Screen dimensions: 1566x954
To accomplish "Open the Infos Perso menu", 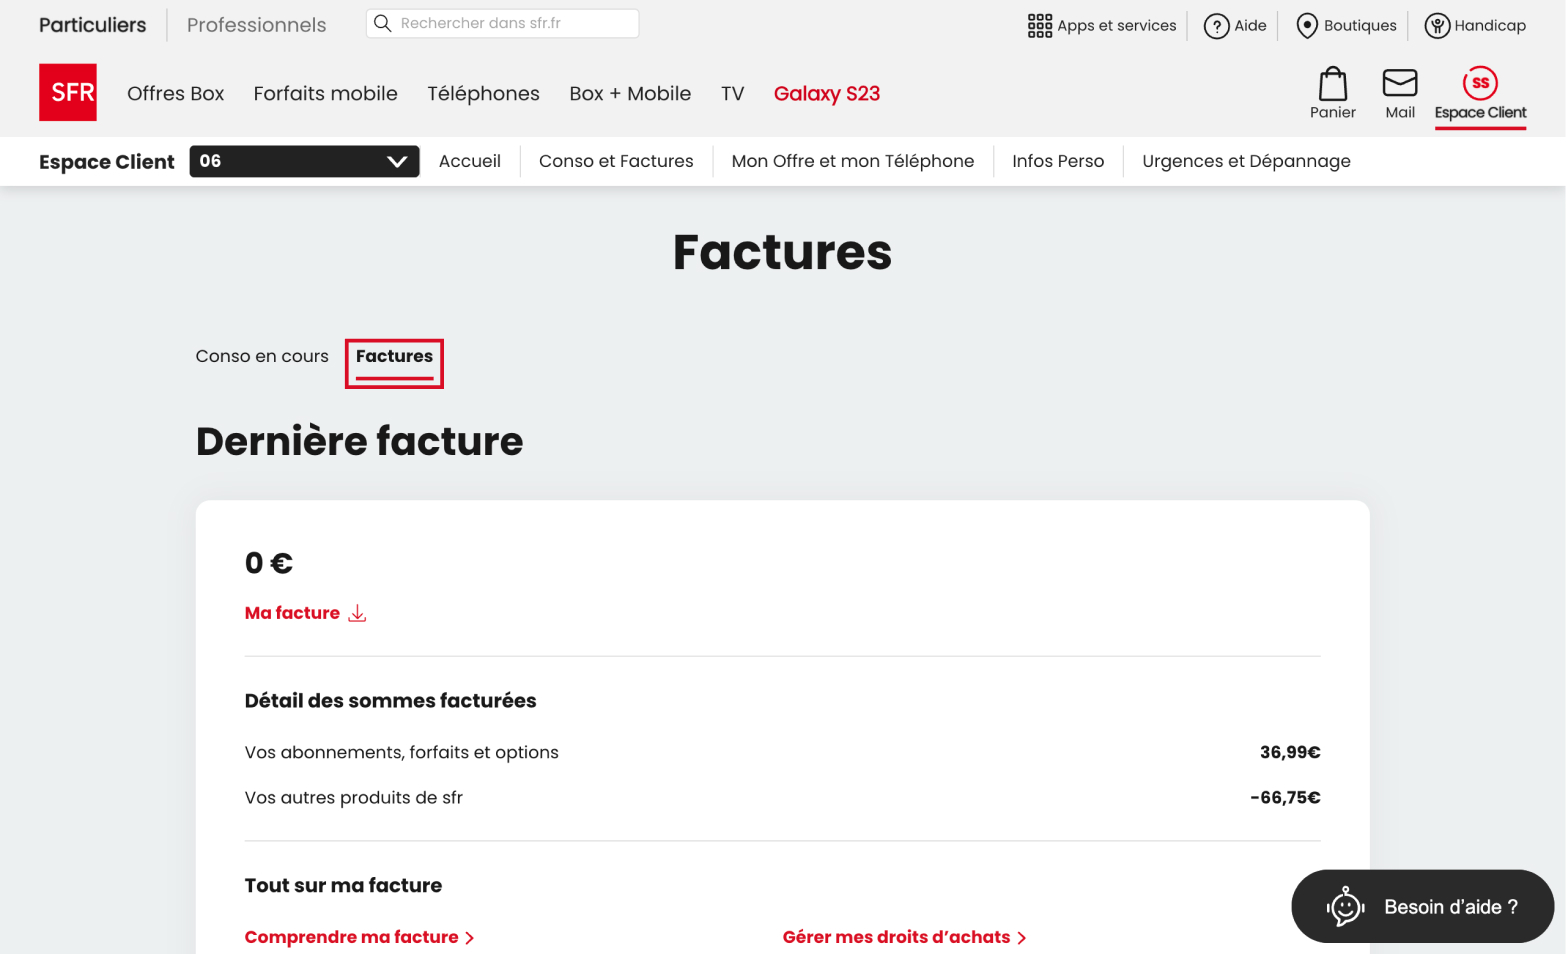I will tap(1058, 161).
